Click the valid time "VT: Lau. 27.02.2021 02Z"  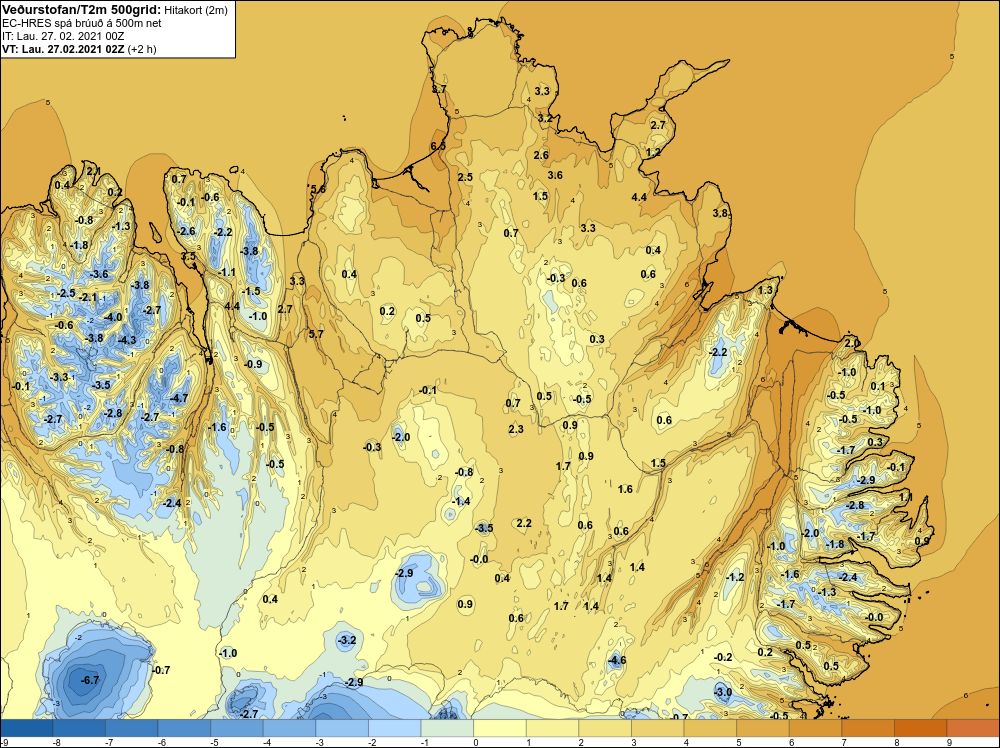(63, 48)
